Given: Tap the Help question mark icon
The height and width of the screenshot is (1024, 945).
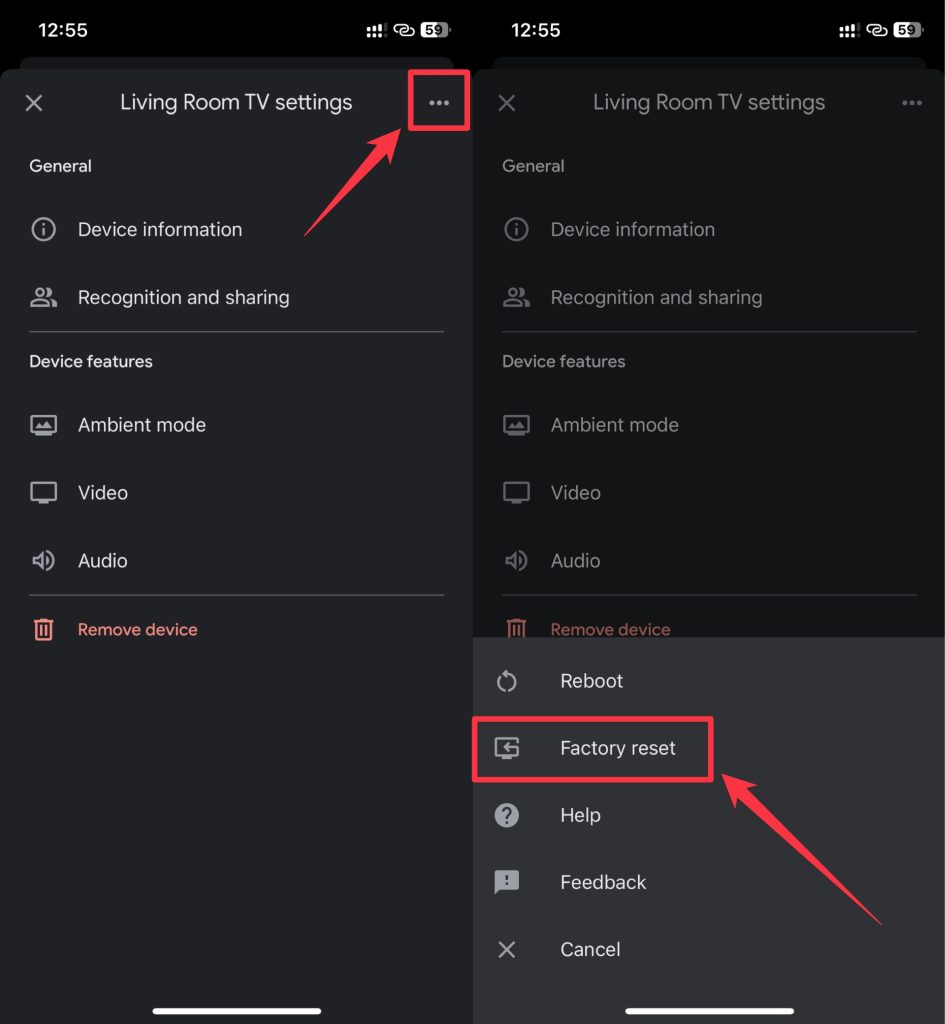Looking at the screenshot, I should [x=507, y=815].
